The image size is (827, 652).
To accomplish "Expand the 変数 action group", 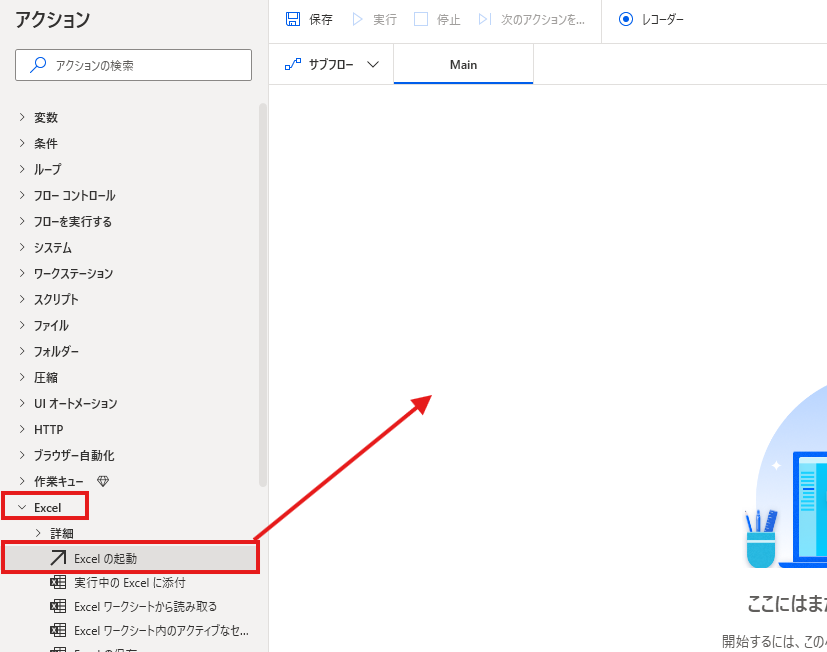I will tap(22, 117).
